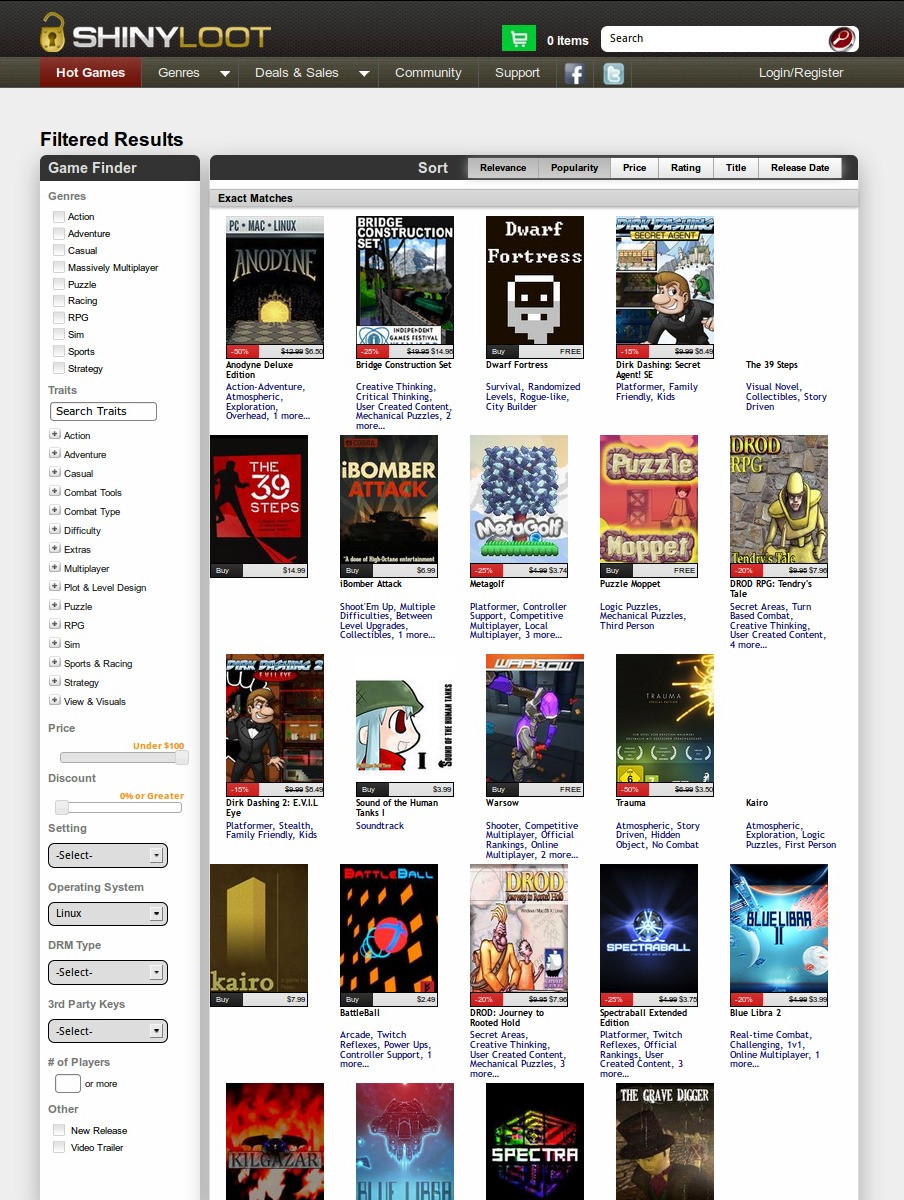Open Dwarf Fortress cover image
This screenshot has width=904, height=1200.
pyautogui.click(x=535, y=280)
